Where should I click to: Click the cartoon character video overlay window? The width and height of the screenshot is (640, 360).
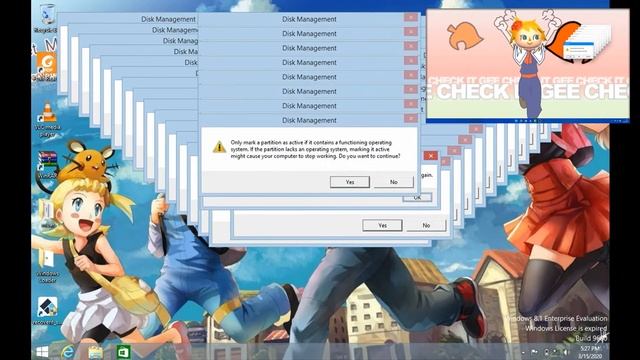(x=528, y=65)
